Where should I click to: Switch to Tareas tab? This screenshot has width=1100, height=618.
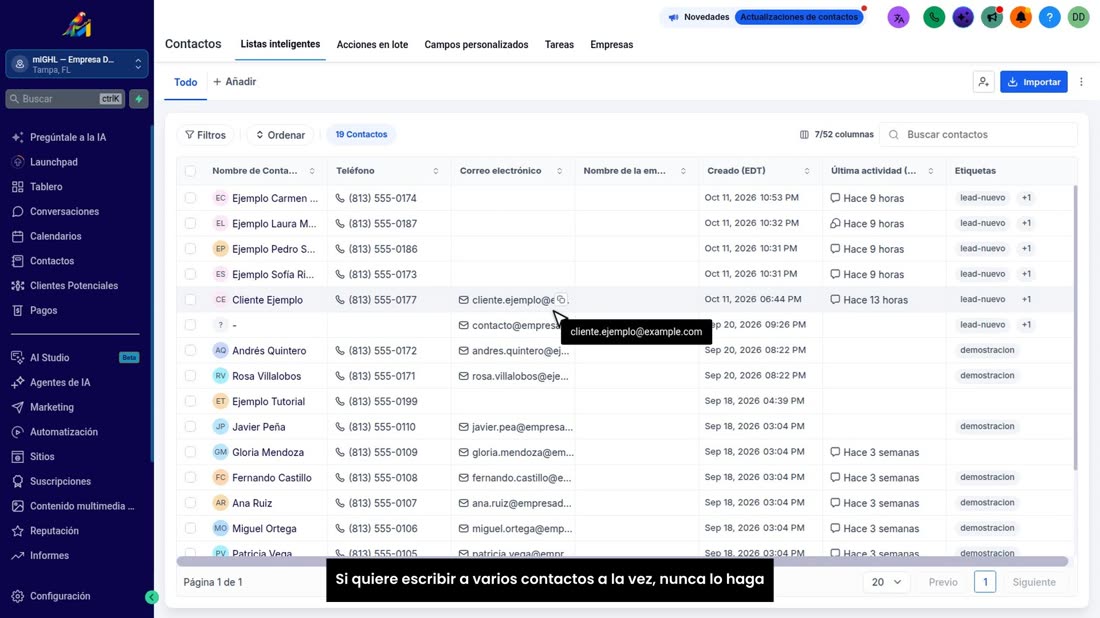pyautogui.click(x=559, y=45)
